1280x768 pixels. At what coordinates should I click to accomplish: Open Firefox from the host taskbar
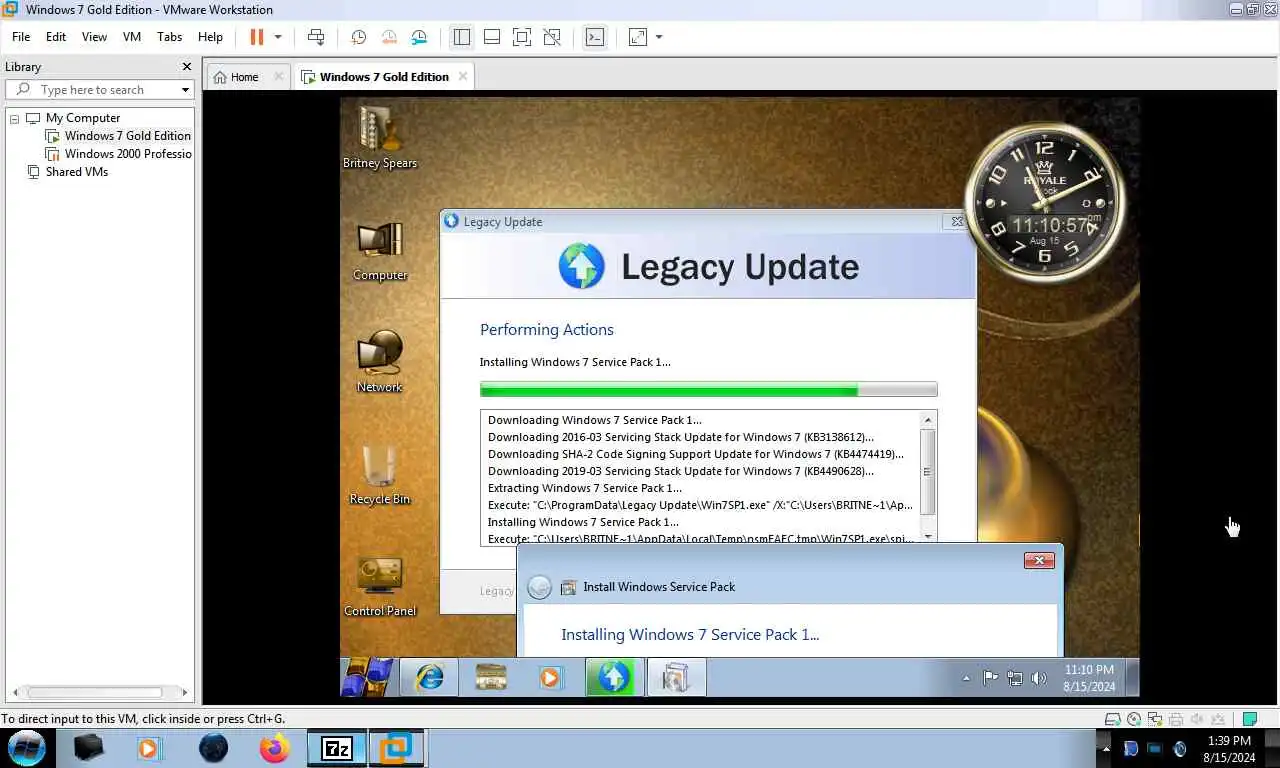(273, 748)
